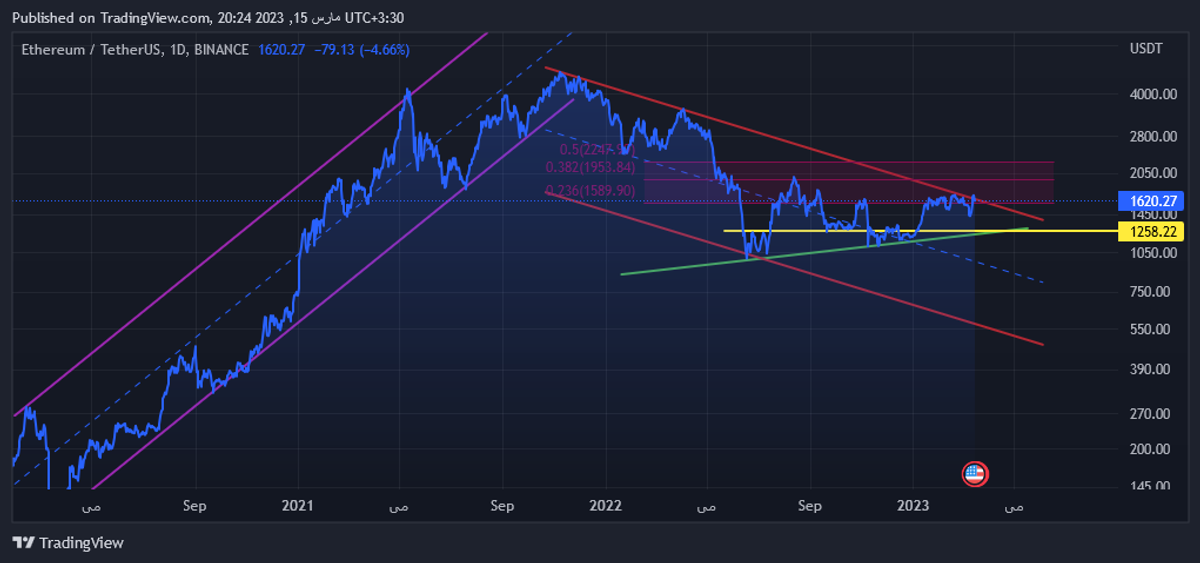The width and height of the screenshot is (1200, 563).
Task: Click the 2023 label on time axis
Action: 913,506
